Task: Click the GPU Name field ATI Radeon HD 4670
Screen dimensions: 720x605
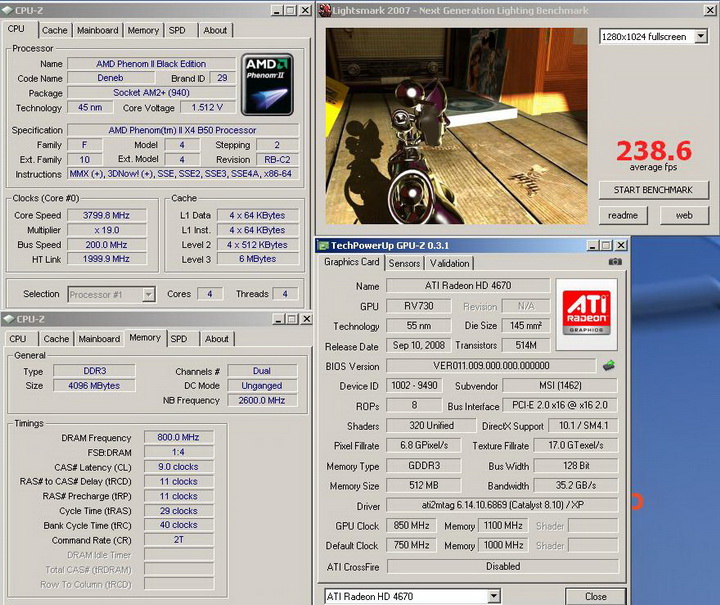Action: (x=468, y=286)
